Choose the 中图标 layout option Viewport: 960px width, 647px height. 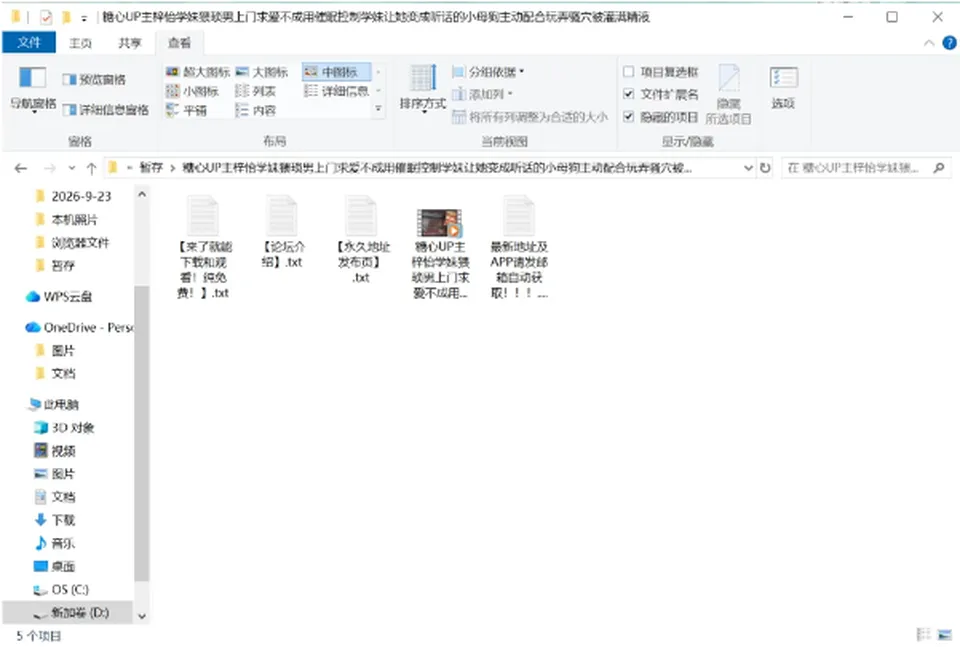(336, 72)
